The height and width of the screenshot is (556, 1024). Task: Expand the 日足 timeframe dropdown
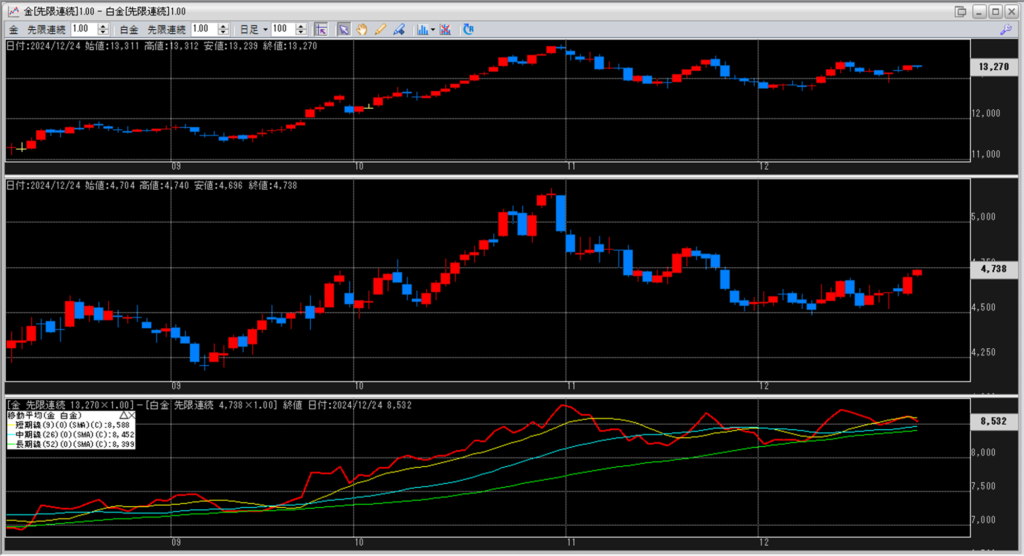tap(264, 30)
